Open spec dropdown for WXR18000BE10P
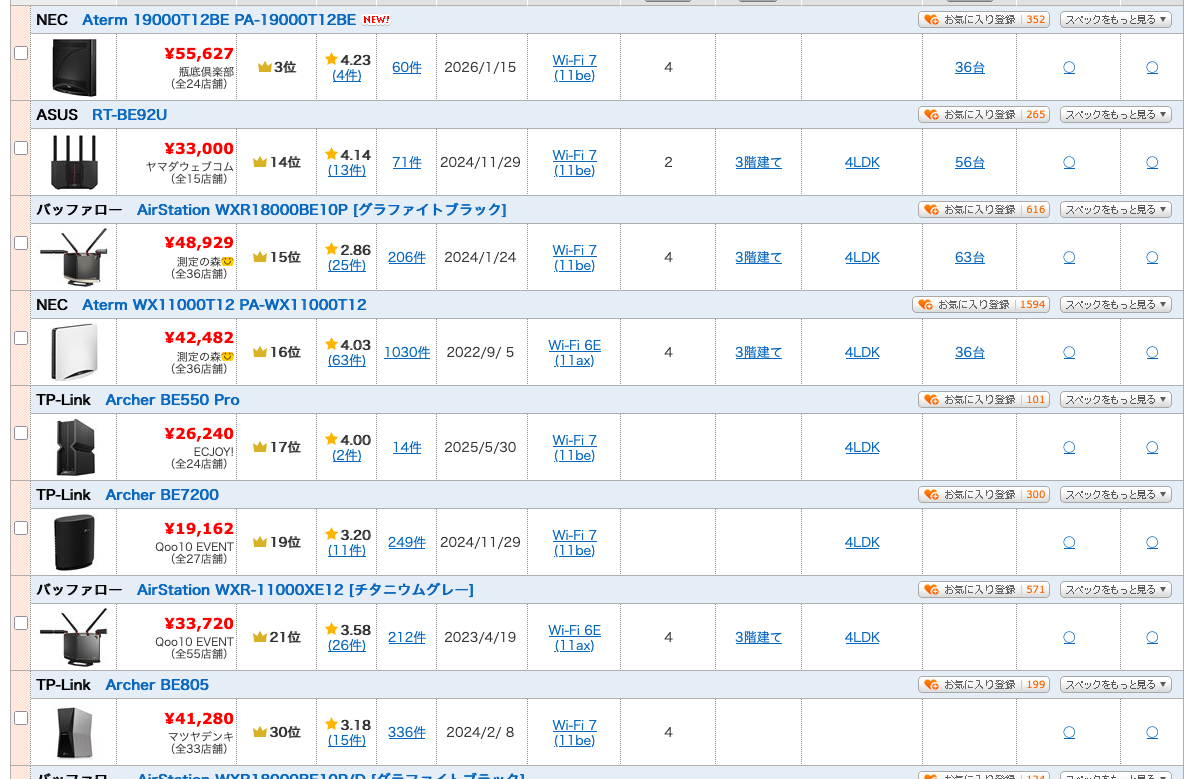The image size is (1186, 779). [1116, 209]
